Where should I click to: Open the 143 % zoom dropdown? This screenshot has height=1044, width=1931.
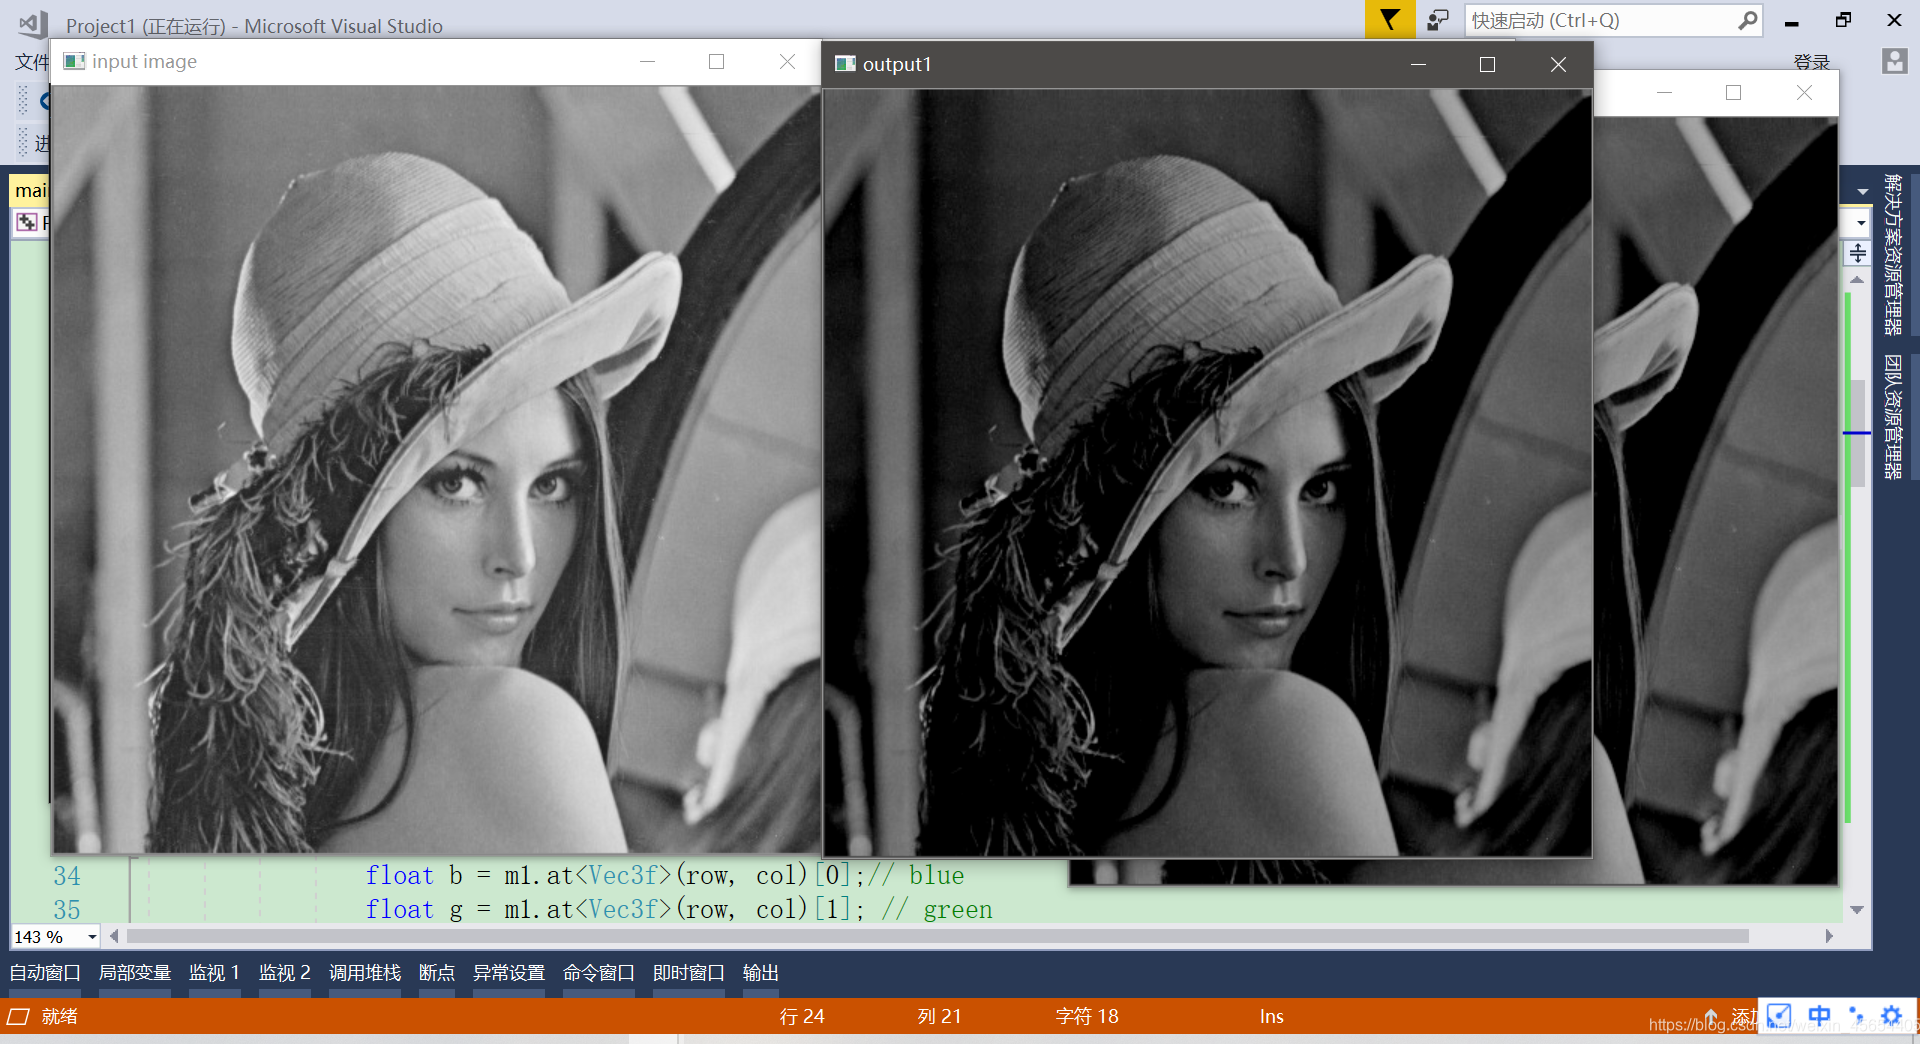pyautogui.click(x=92, y=937)
